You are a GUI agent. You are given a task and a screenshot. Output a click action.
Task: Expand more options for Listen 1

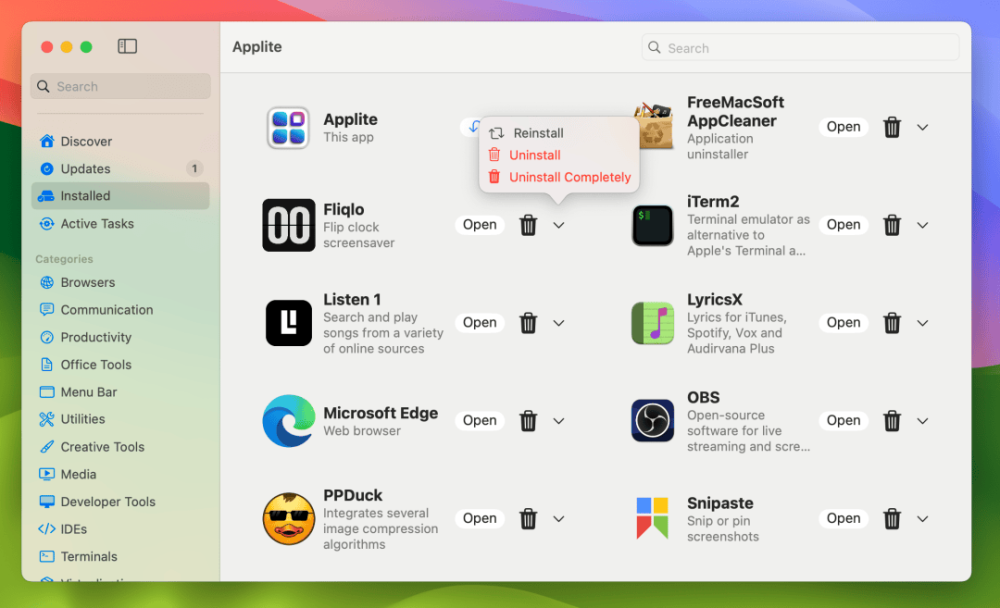point(559,323)
